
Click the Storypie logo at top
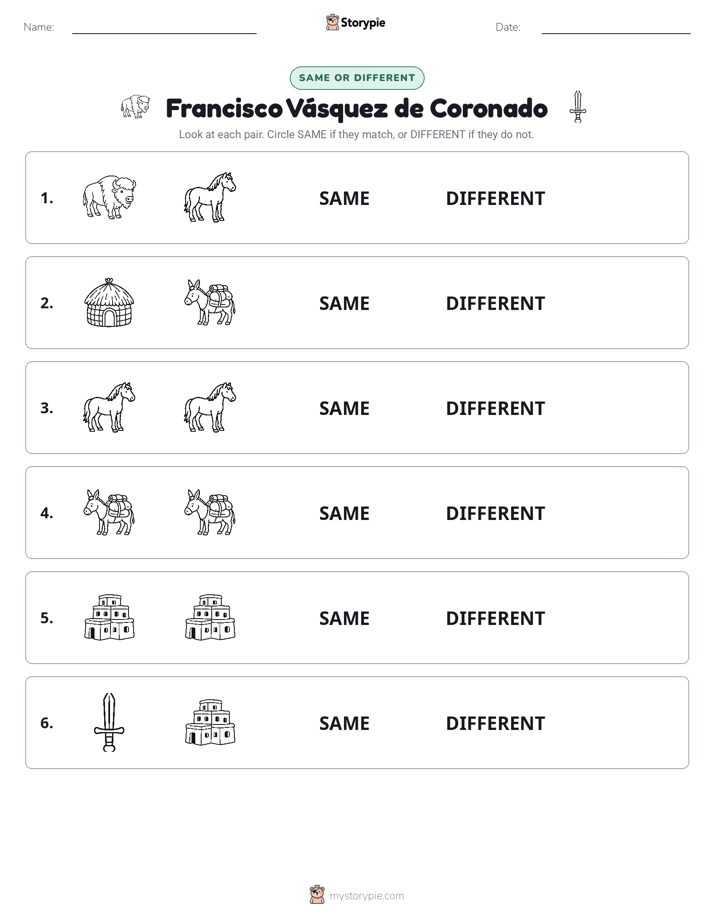tap(355, 22)
